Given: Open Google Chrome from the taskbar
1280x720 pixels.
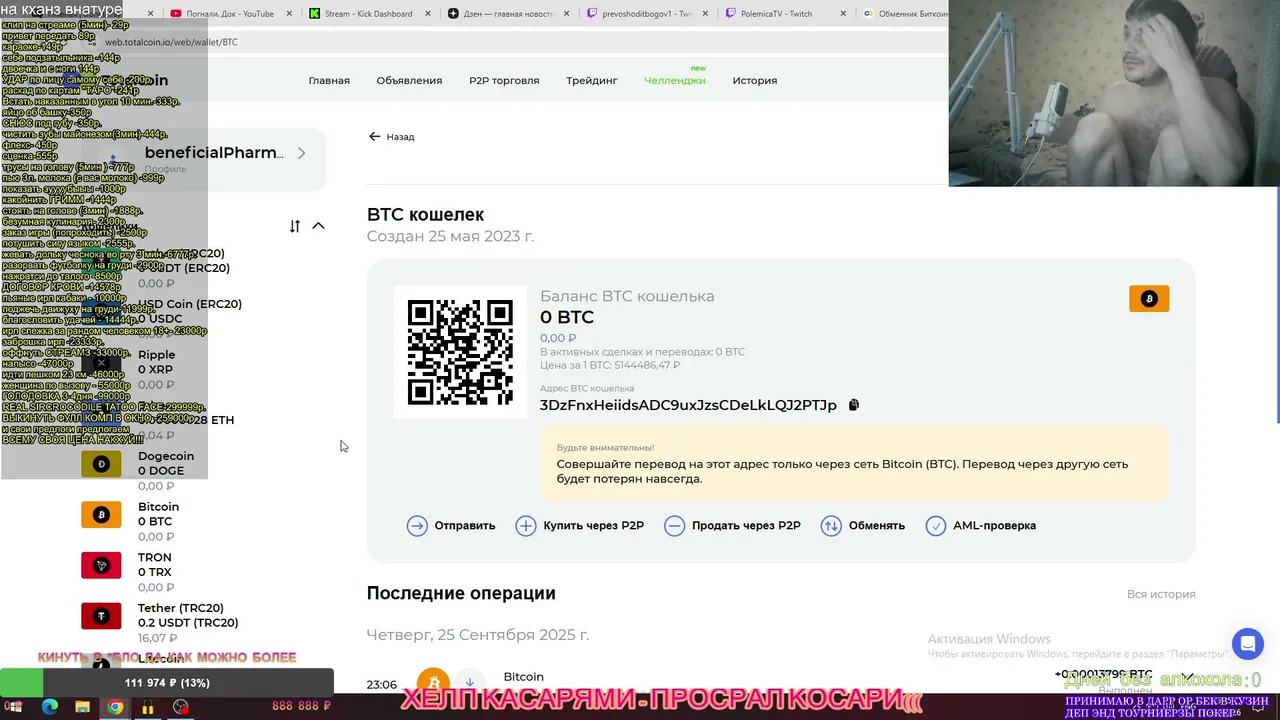Looking at the screenshot, I should 115,707.
